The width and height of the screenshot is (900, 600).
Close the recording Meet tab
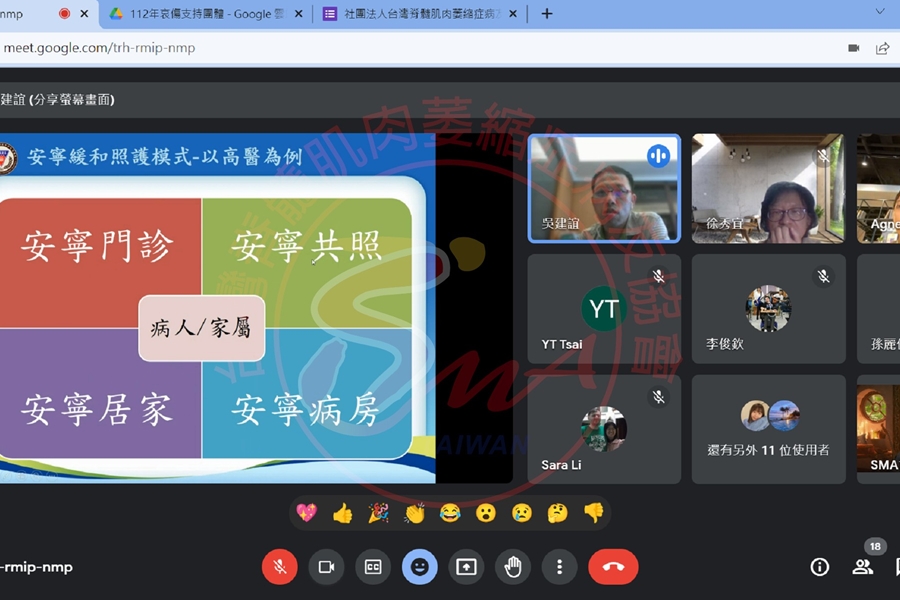pyautogui.click(x=84, y=14)
